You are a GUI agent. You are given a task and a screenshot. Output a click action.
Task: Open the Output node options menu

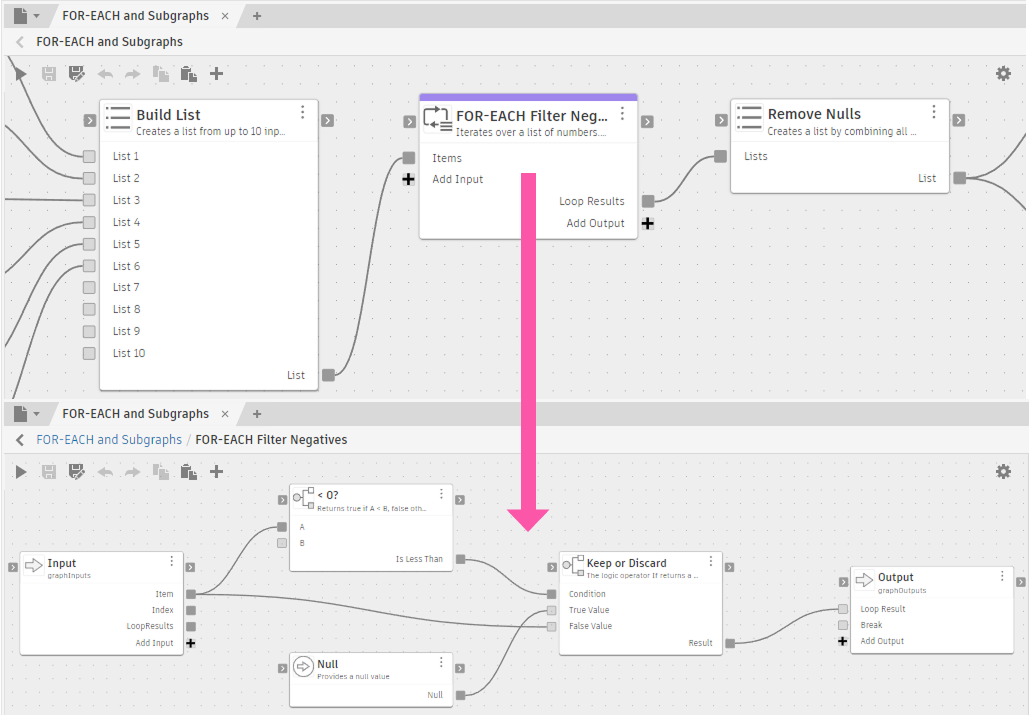pyautogui.click(x=1002, y=575)
